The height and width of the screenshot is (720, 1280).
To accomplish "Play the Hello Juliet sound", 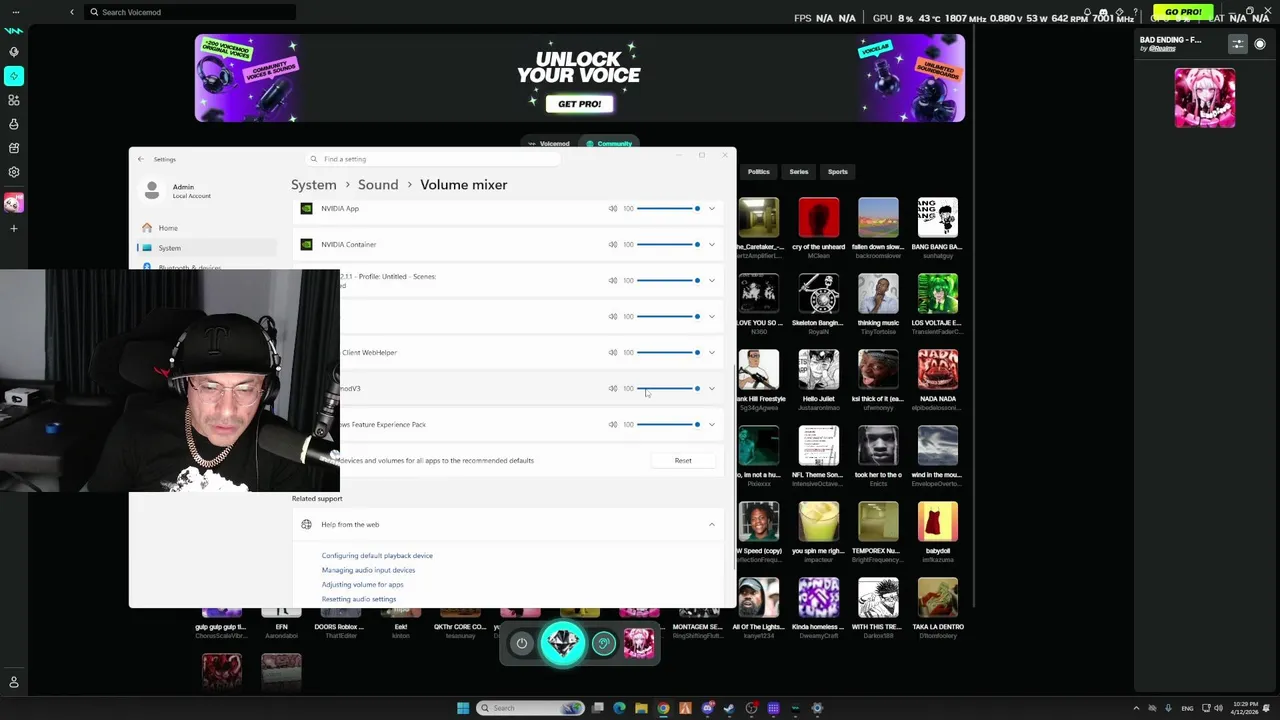I will (x=819, y=370).
